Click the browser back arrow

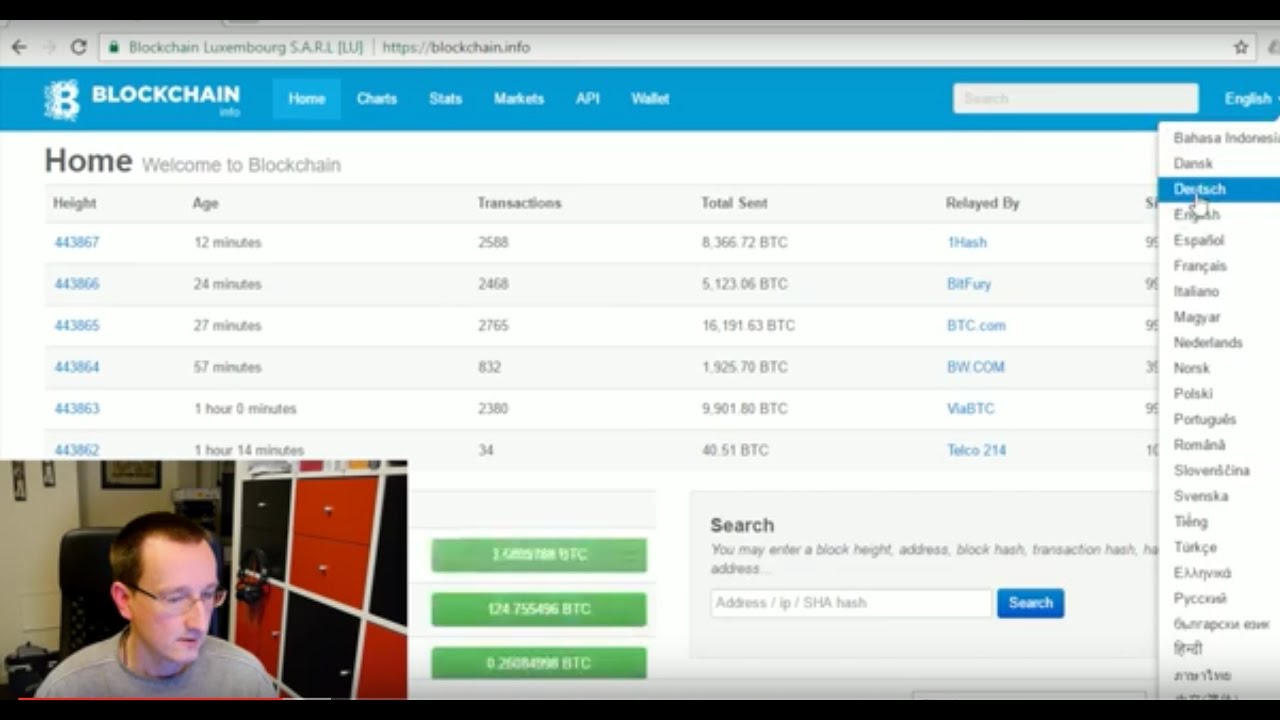19,47
